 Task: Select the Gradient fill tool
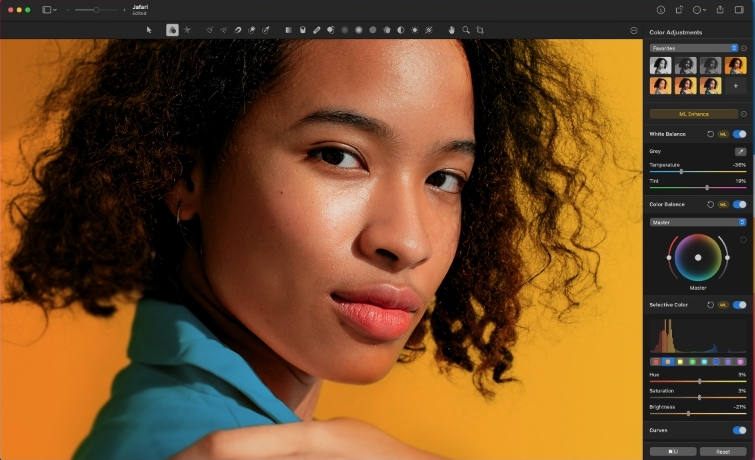(x=288, y=30)
